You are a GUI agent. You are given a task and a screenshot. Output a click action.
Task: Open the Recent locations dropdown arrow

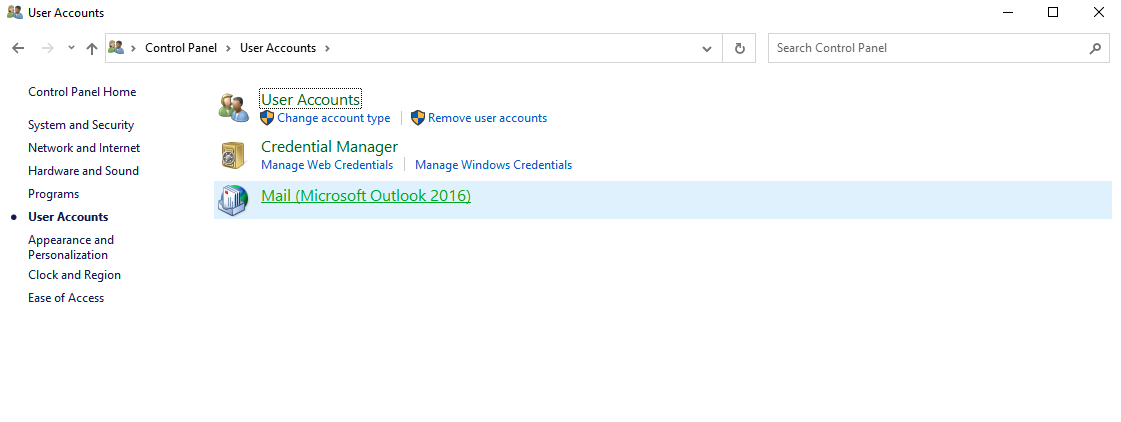click(71, 48)
